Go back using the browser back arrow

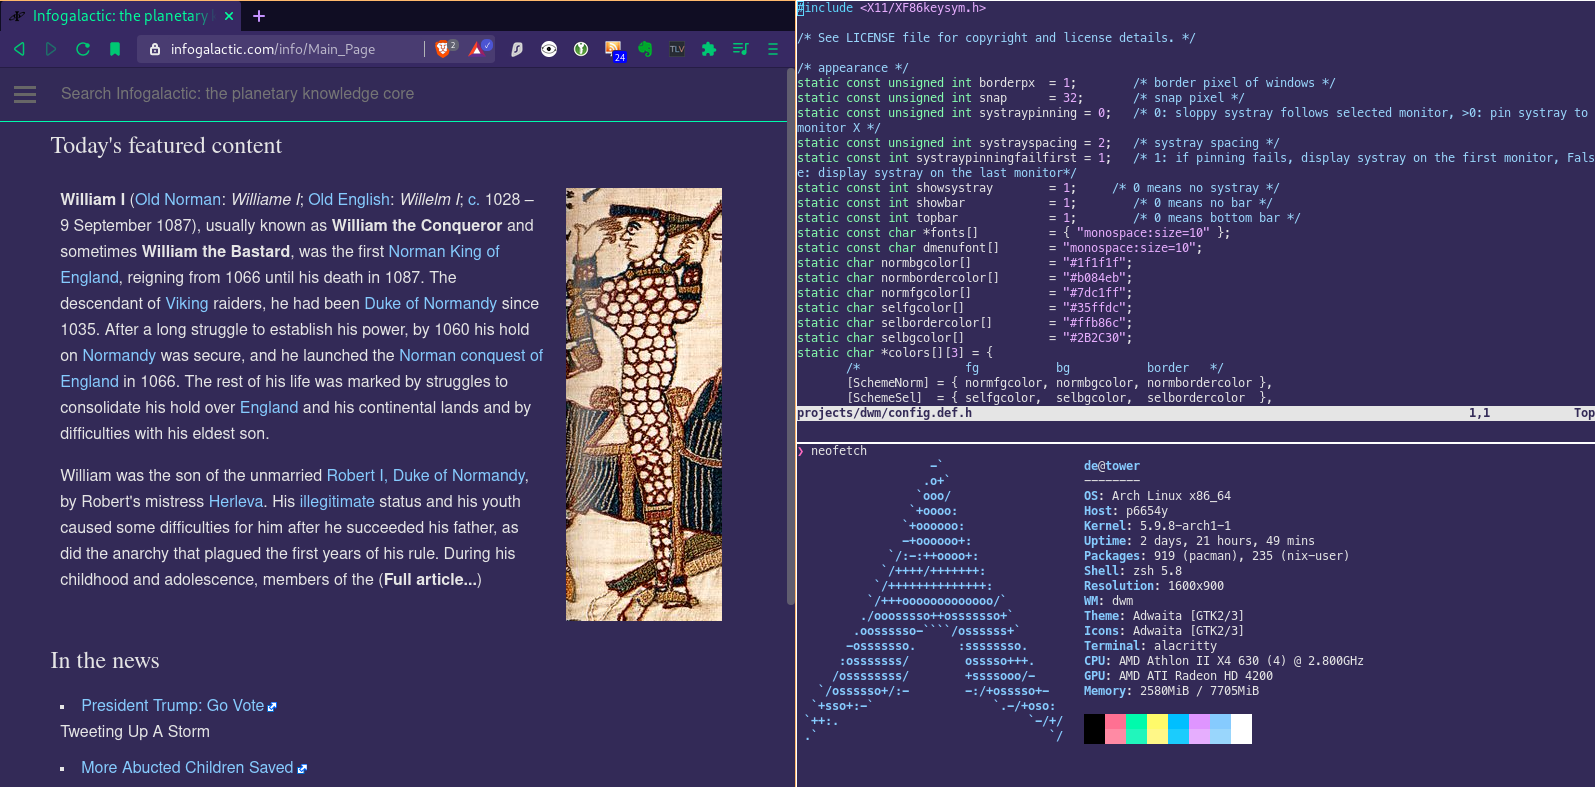pos(19,49)
